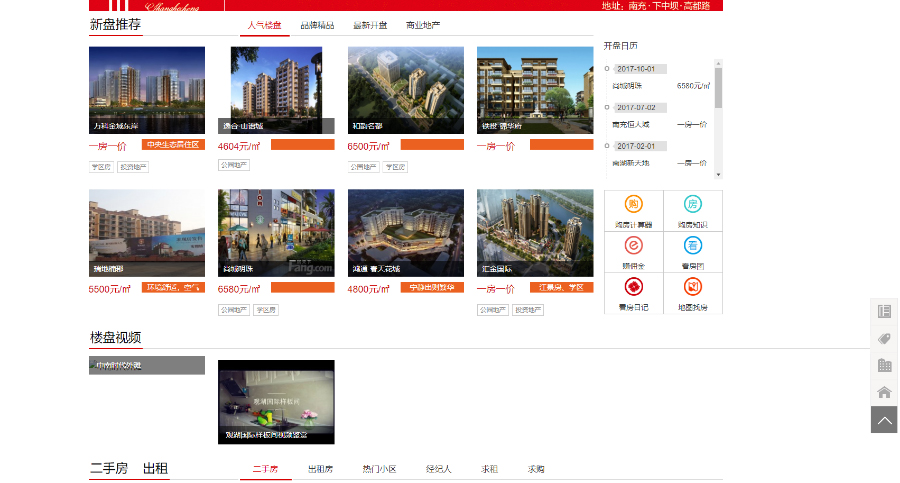Viewport: 900px width, 483px height.
Task: Click the 学区房 tag under 万科金域东岸
Action: (x=102, y=167)
